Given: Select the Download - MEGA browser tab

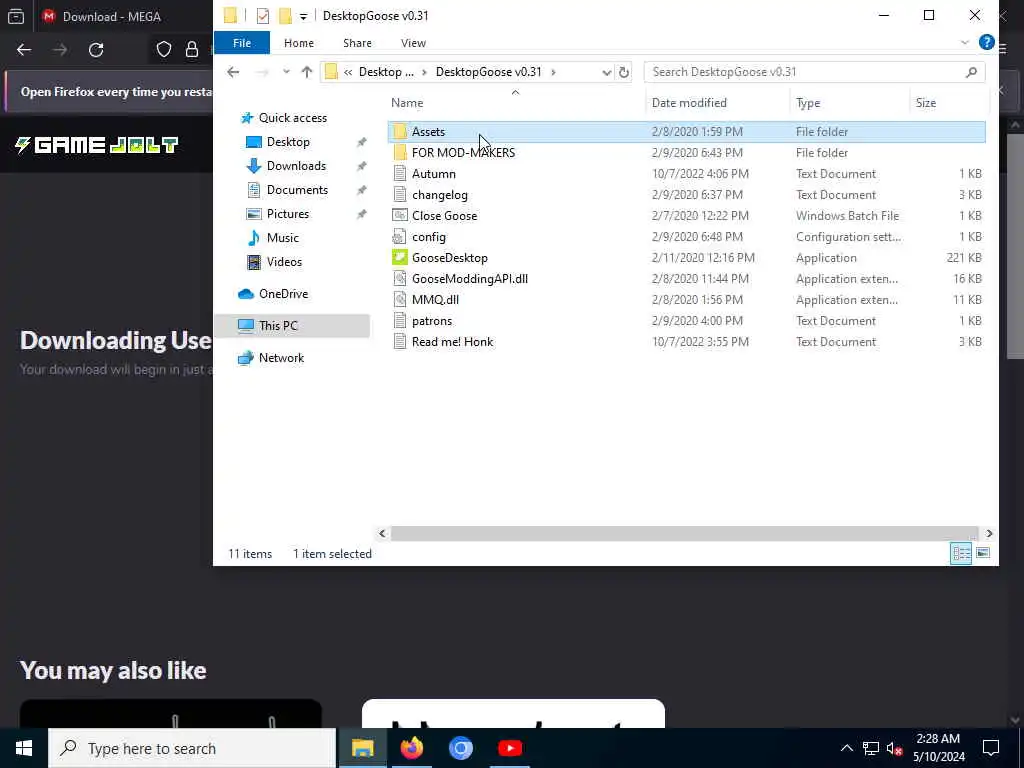Looking at the screenshot, I should 111,16.
